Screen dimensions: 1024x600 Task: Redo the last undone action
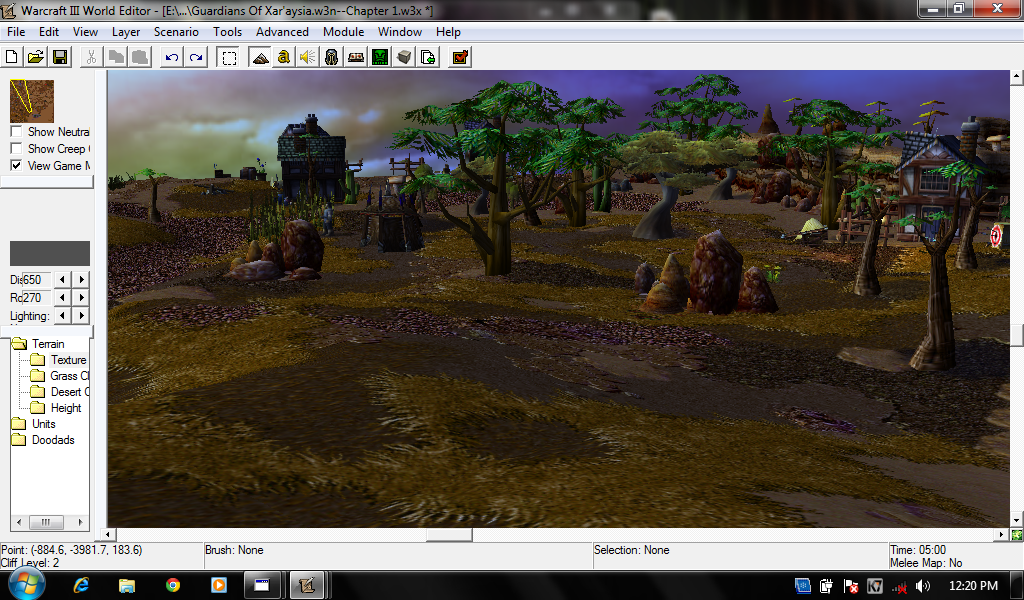196,57
